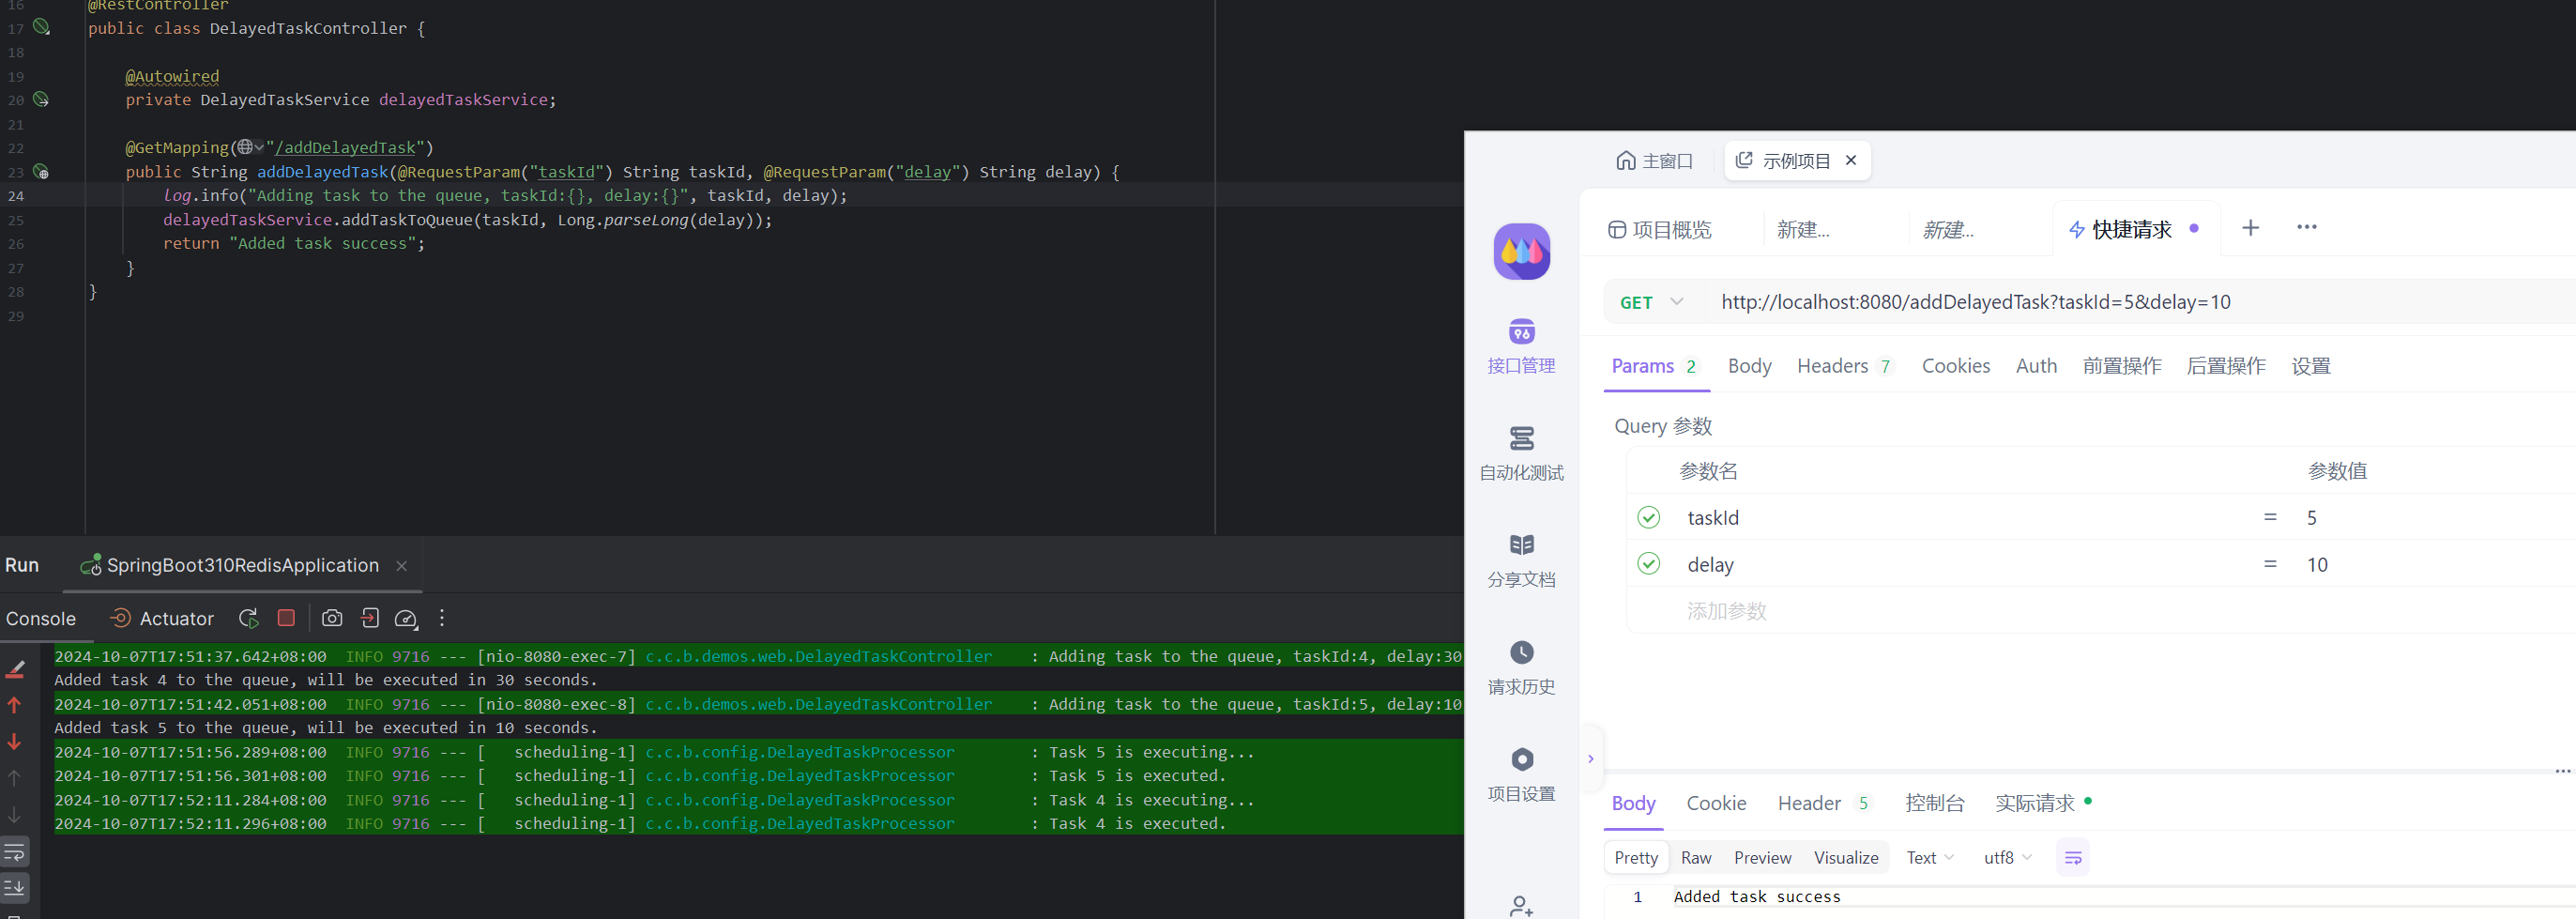The image size is (2576, 919).
Task: Toggle scroll to end in the IntelliJ console
Action: (15, 887)
